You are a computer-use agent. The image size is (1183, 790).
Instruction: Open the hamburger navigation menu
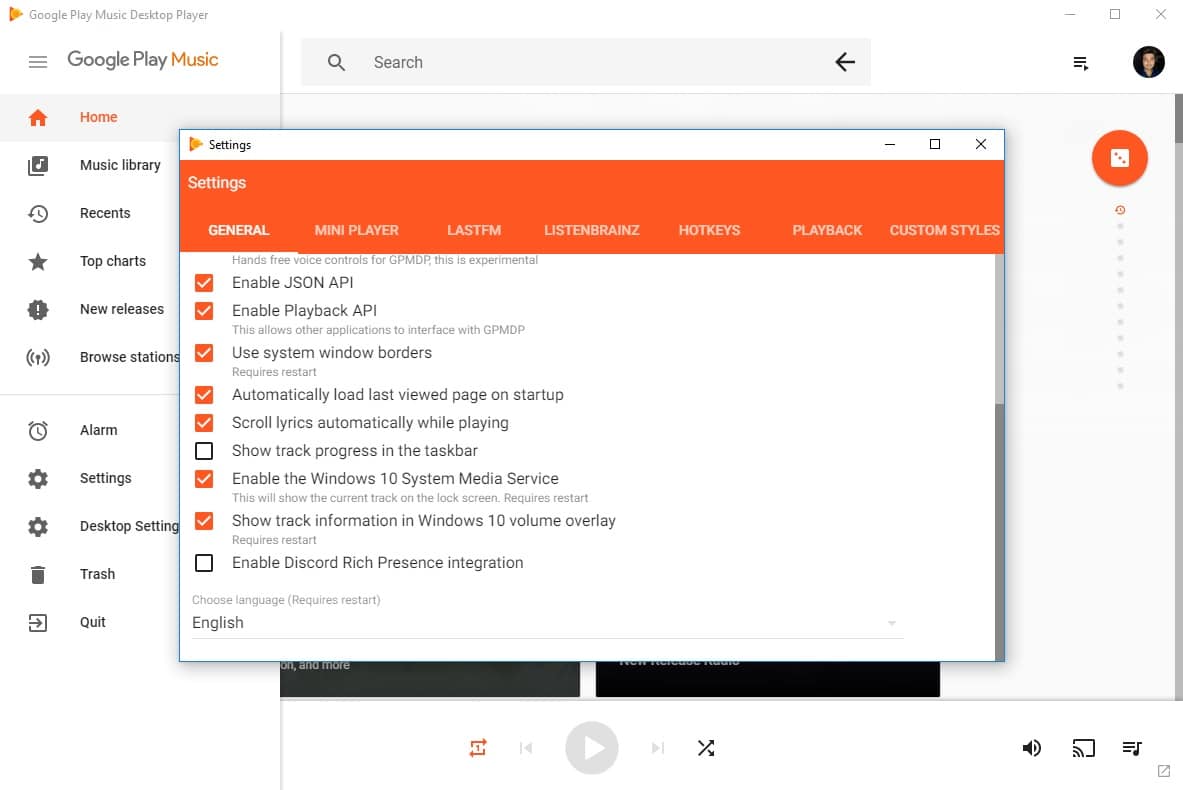pos(38,62)
